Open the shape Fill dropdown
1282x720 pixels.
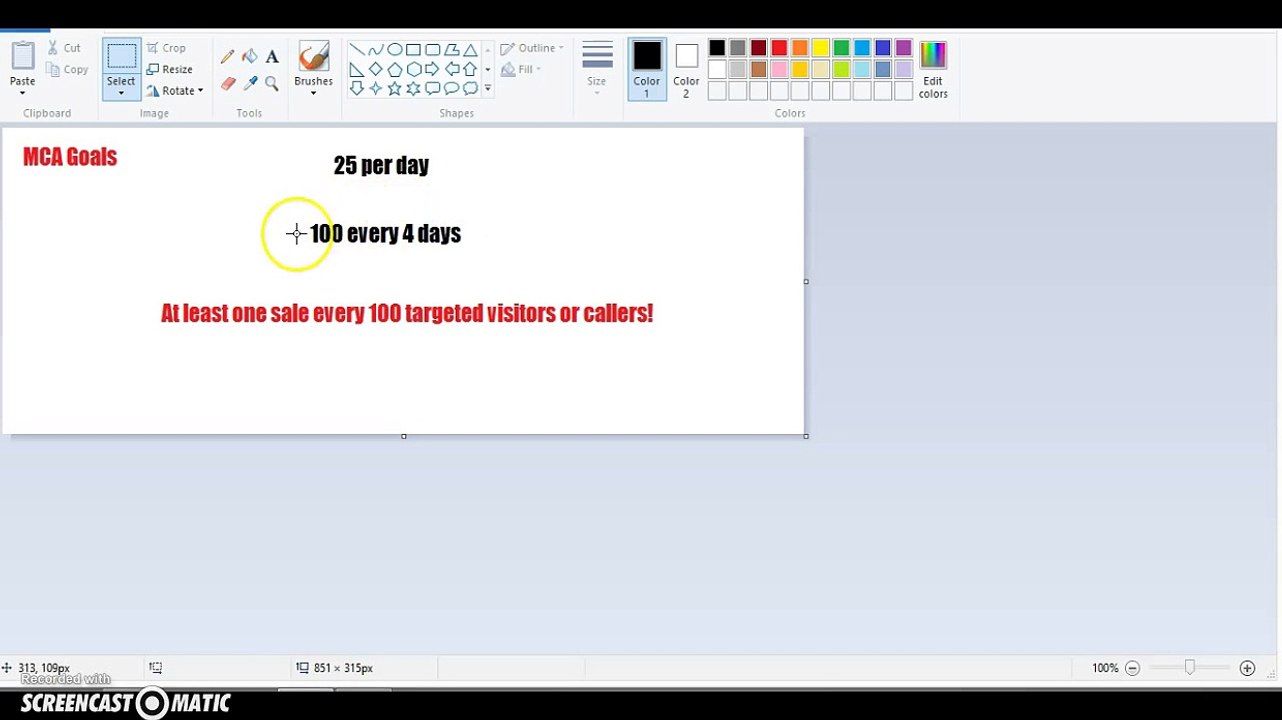click(x=521, y=70)
